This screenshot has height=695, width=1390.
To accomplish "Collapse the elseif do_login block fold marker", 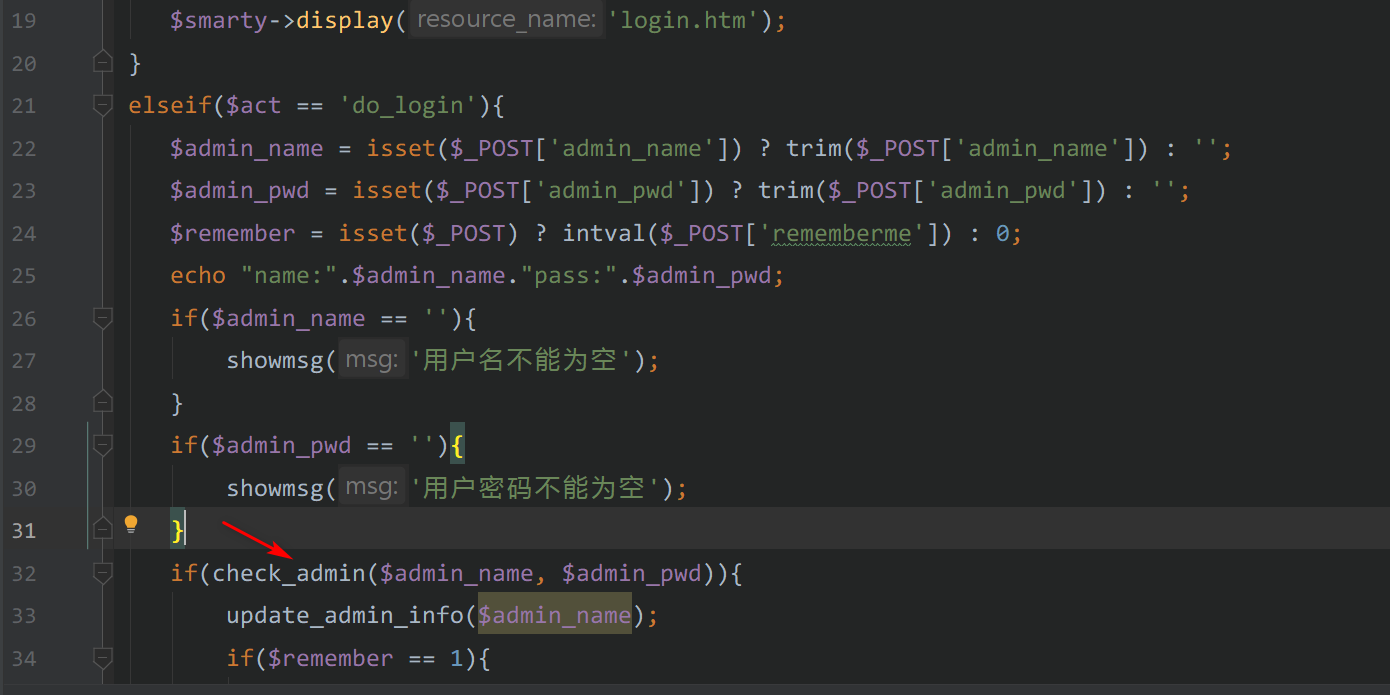I will click(x=102, y=104).
